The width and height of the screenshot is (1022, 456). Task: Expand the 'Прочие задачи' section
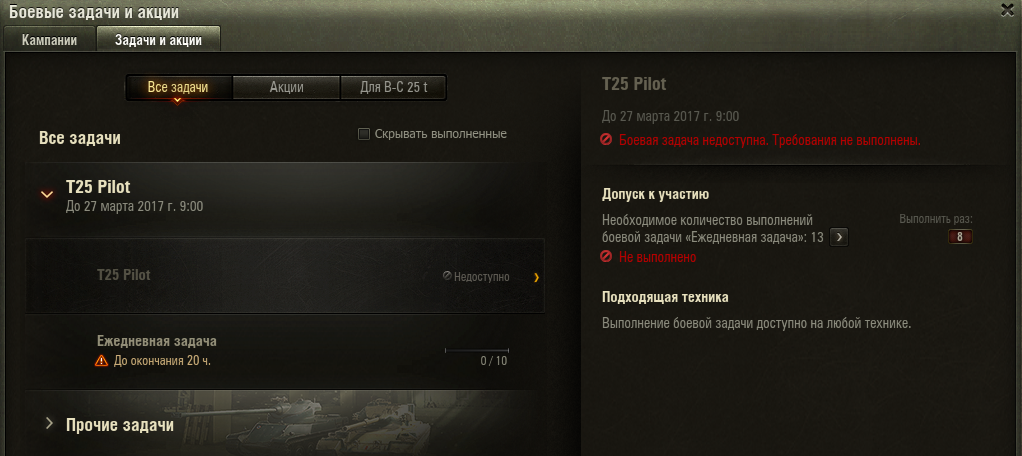pos(49,424)
